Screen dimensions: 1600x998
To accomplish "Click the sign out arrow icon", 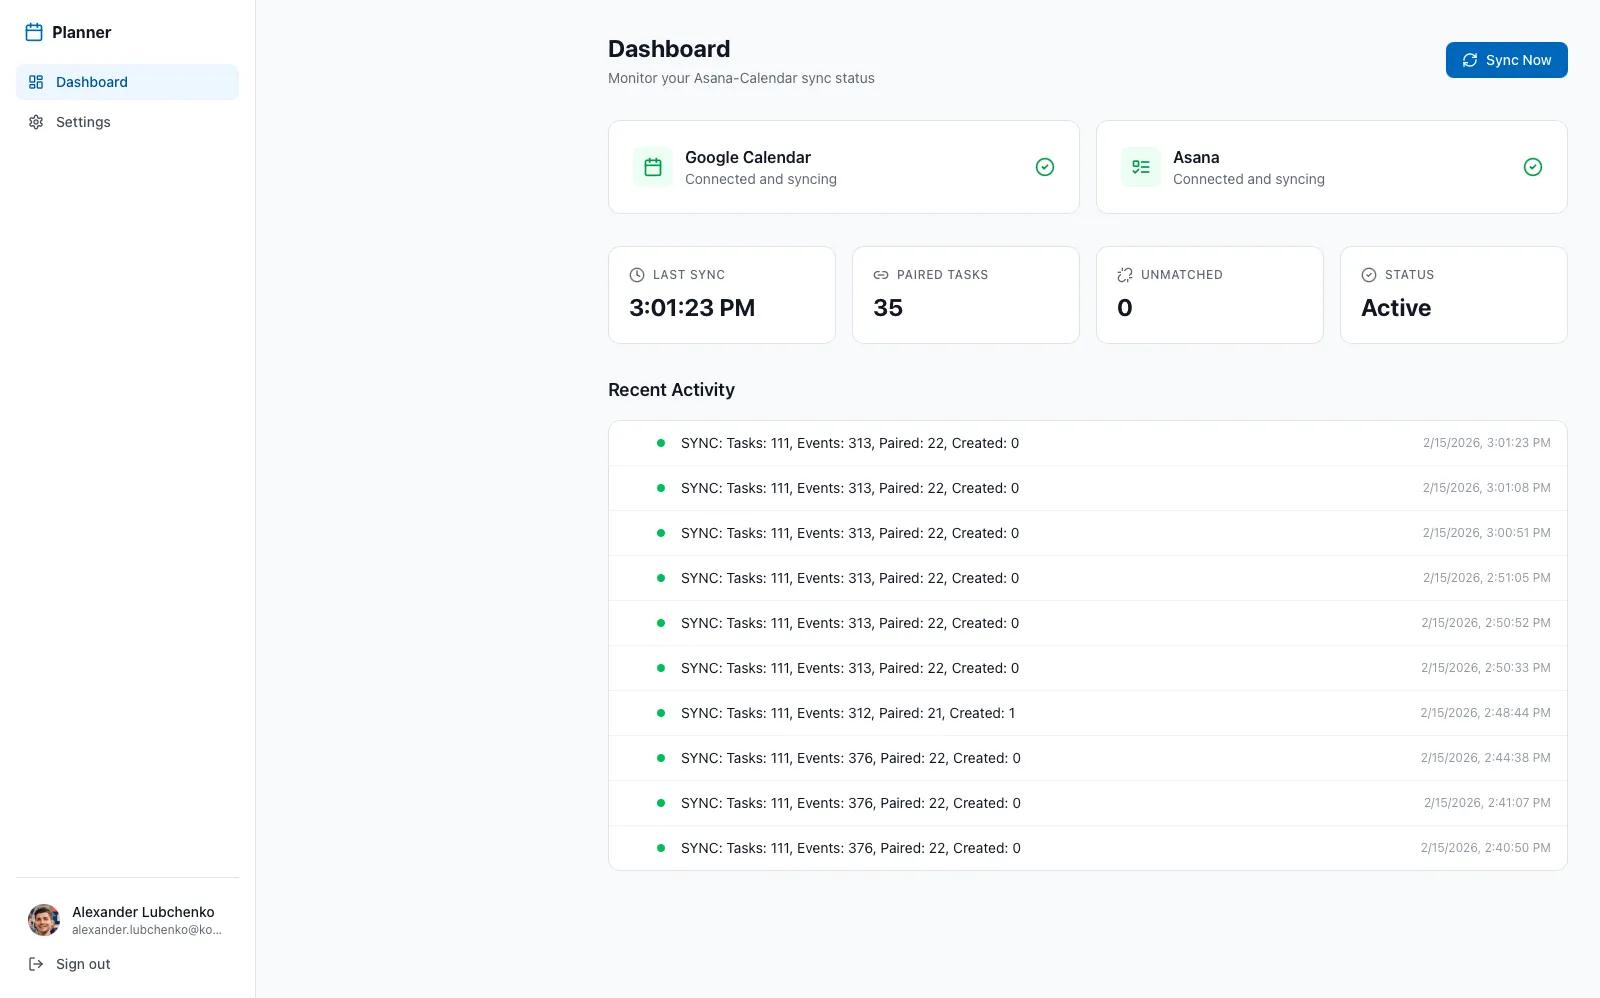I will (36, 964).
